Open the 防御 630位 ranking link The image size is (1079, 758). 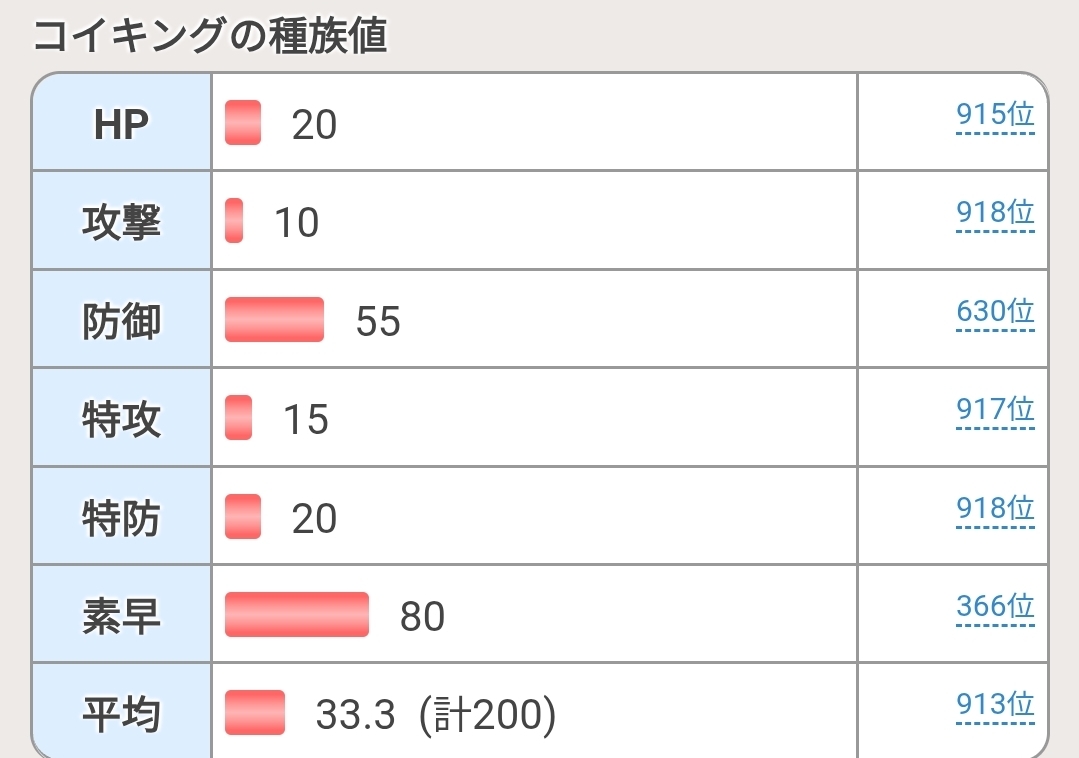pyautogui.click(x=994, y=312)
